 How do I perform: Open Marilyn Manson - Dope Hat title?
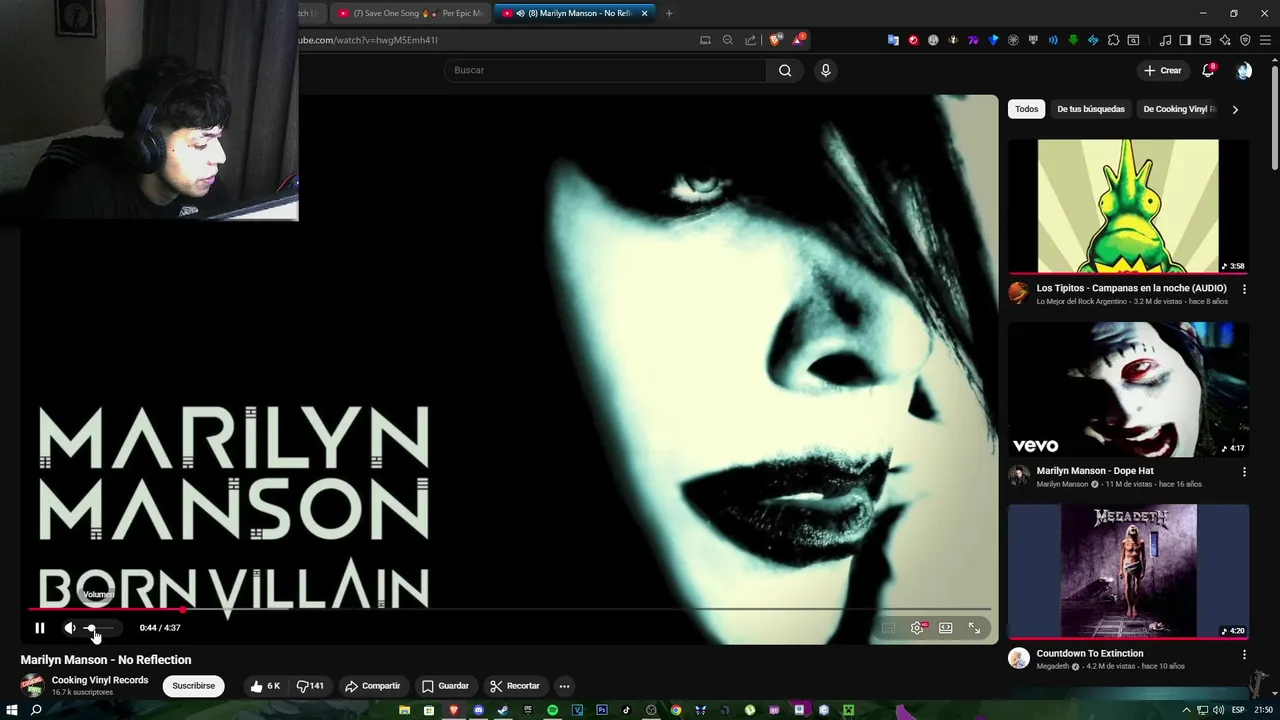click(x=1095, y=471)
